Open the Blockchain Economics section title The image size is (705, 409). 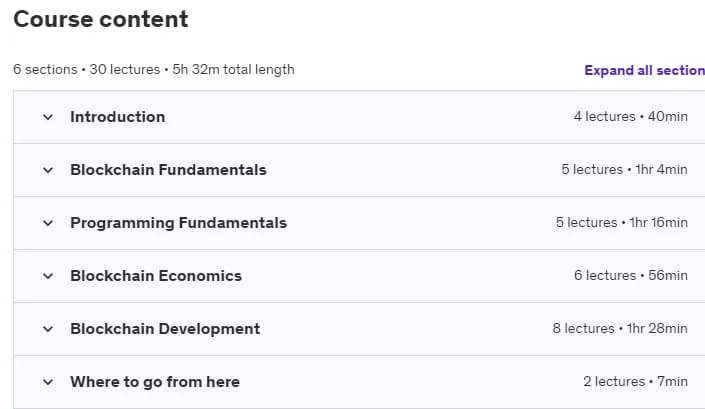click(x=156, y=276)
